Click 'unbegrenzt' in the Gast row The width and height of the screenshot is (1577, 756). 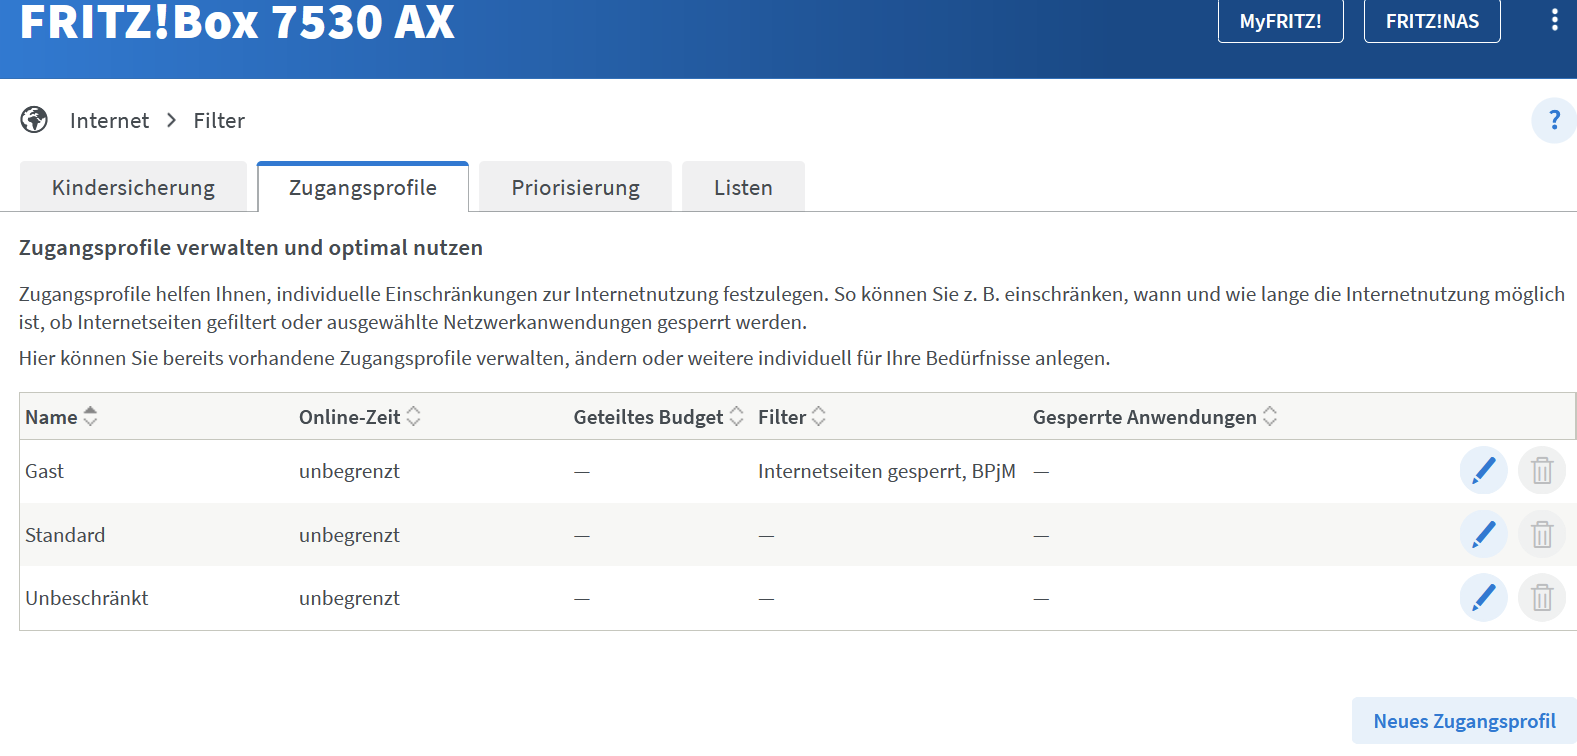(349, 471)
